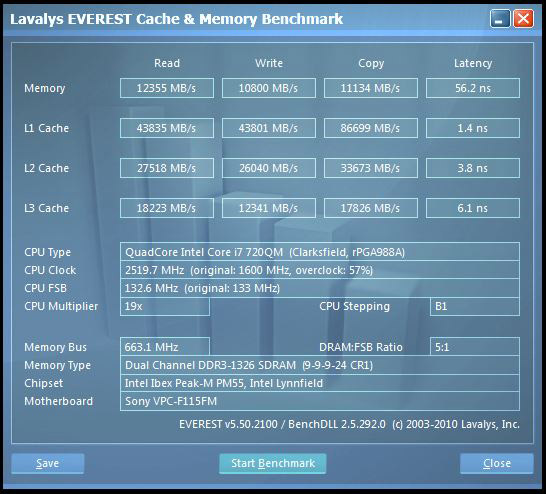Screen dimensions: 546x494
Task: Click the Memory Type DDR3-1326 SDRAM field
Action: pyautogui.click(x=320, y=365)
